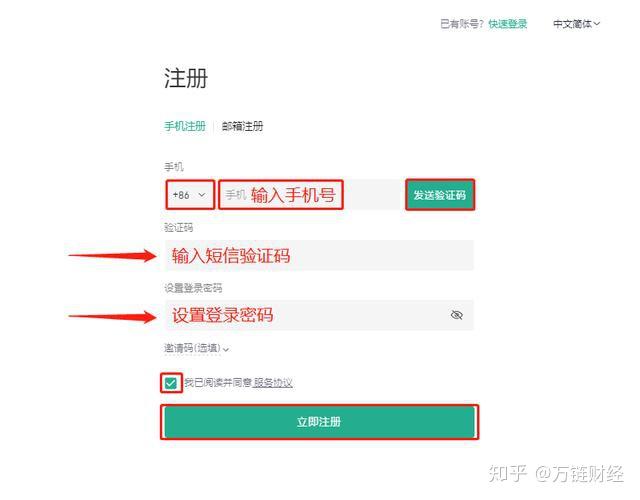The image size is (640, 500).
Task: Click the 发送验证码 button
Action: pos(440,195)
